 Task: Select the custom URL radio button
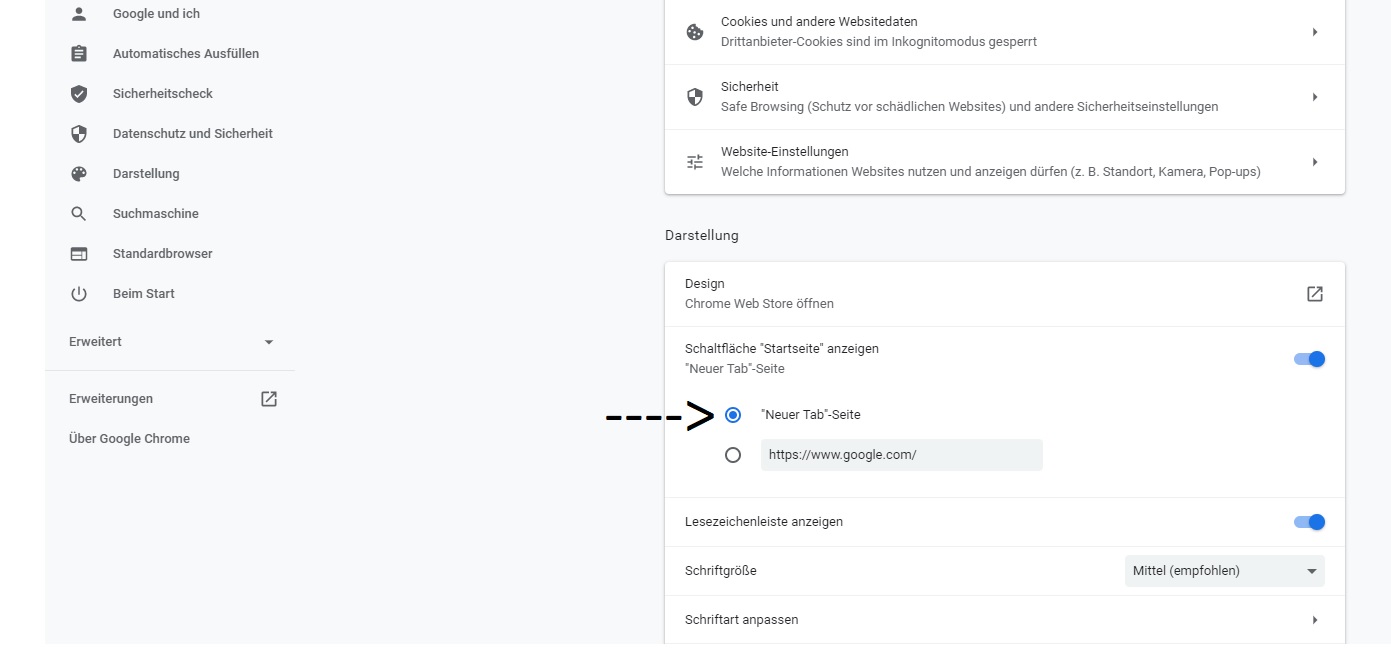(733, 455)
